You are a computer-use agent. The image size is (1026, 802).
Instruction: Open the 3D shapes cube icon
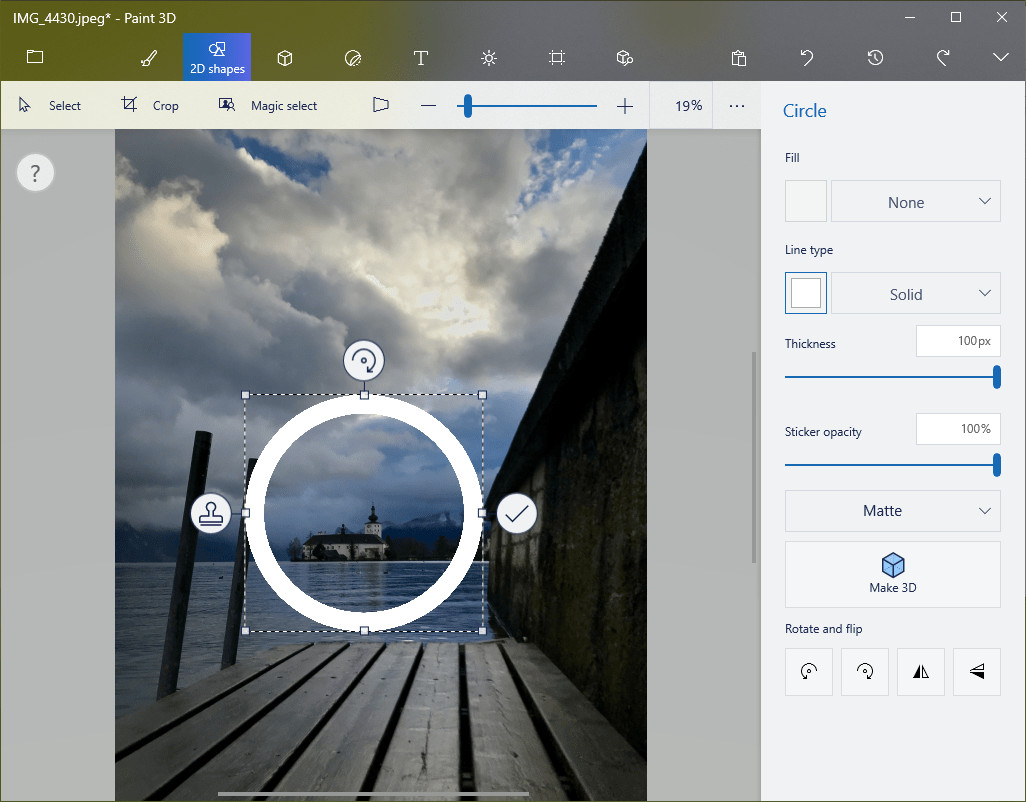(285, 58)
